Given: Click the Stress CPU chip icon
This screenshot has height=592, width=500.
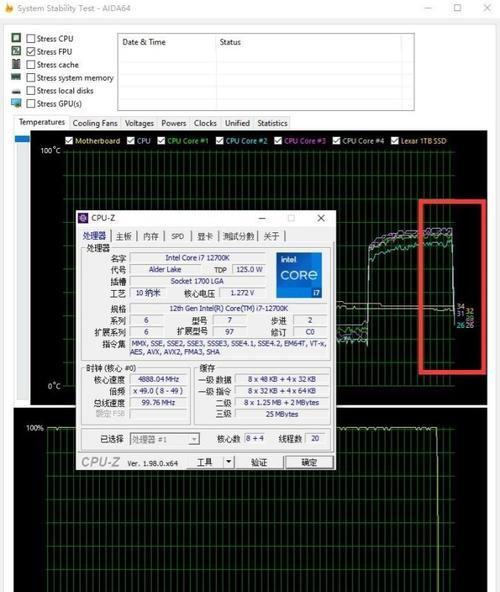Looking at the screenshot, I should [x=16, y=38].
